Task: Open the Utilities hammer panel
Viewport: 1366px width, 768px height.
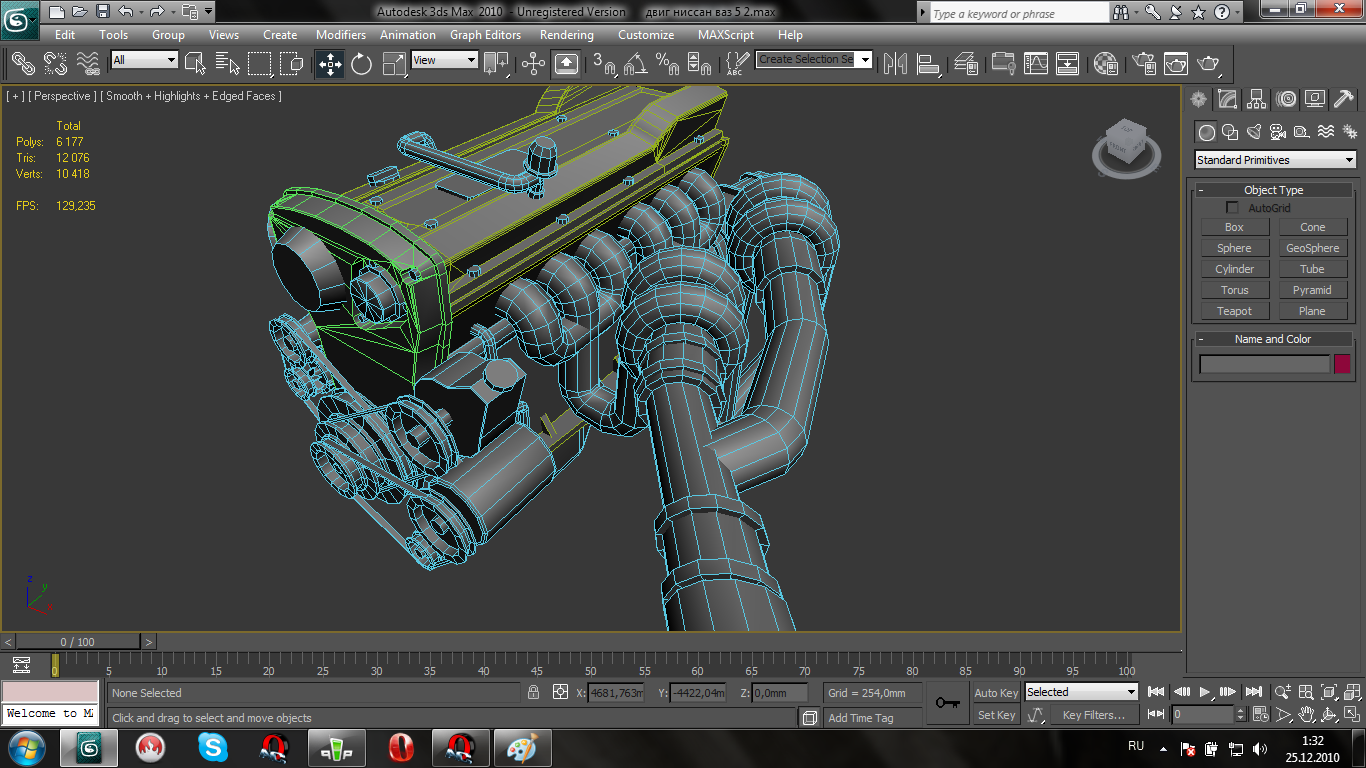Action: (1344, 99)
